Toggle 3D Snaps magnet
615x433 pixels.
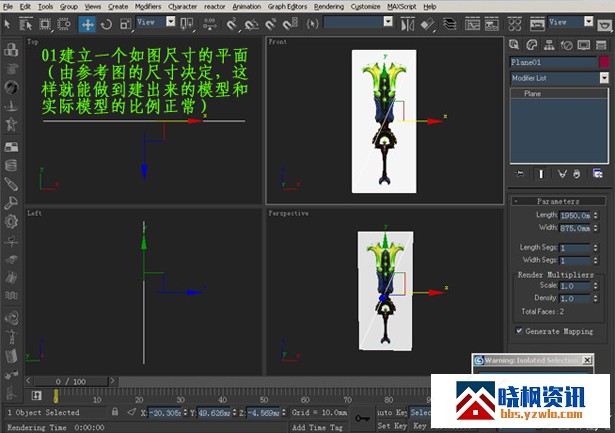[232, 24]
